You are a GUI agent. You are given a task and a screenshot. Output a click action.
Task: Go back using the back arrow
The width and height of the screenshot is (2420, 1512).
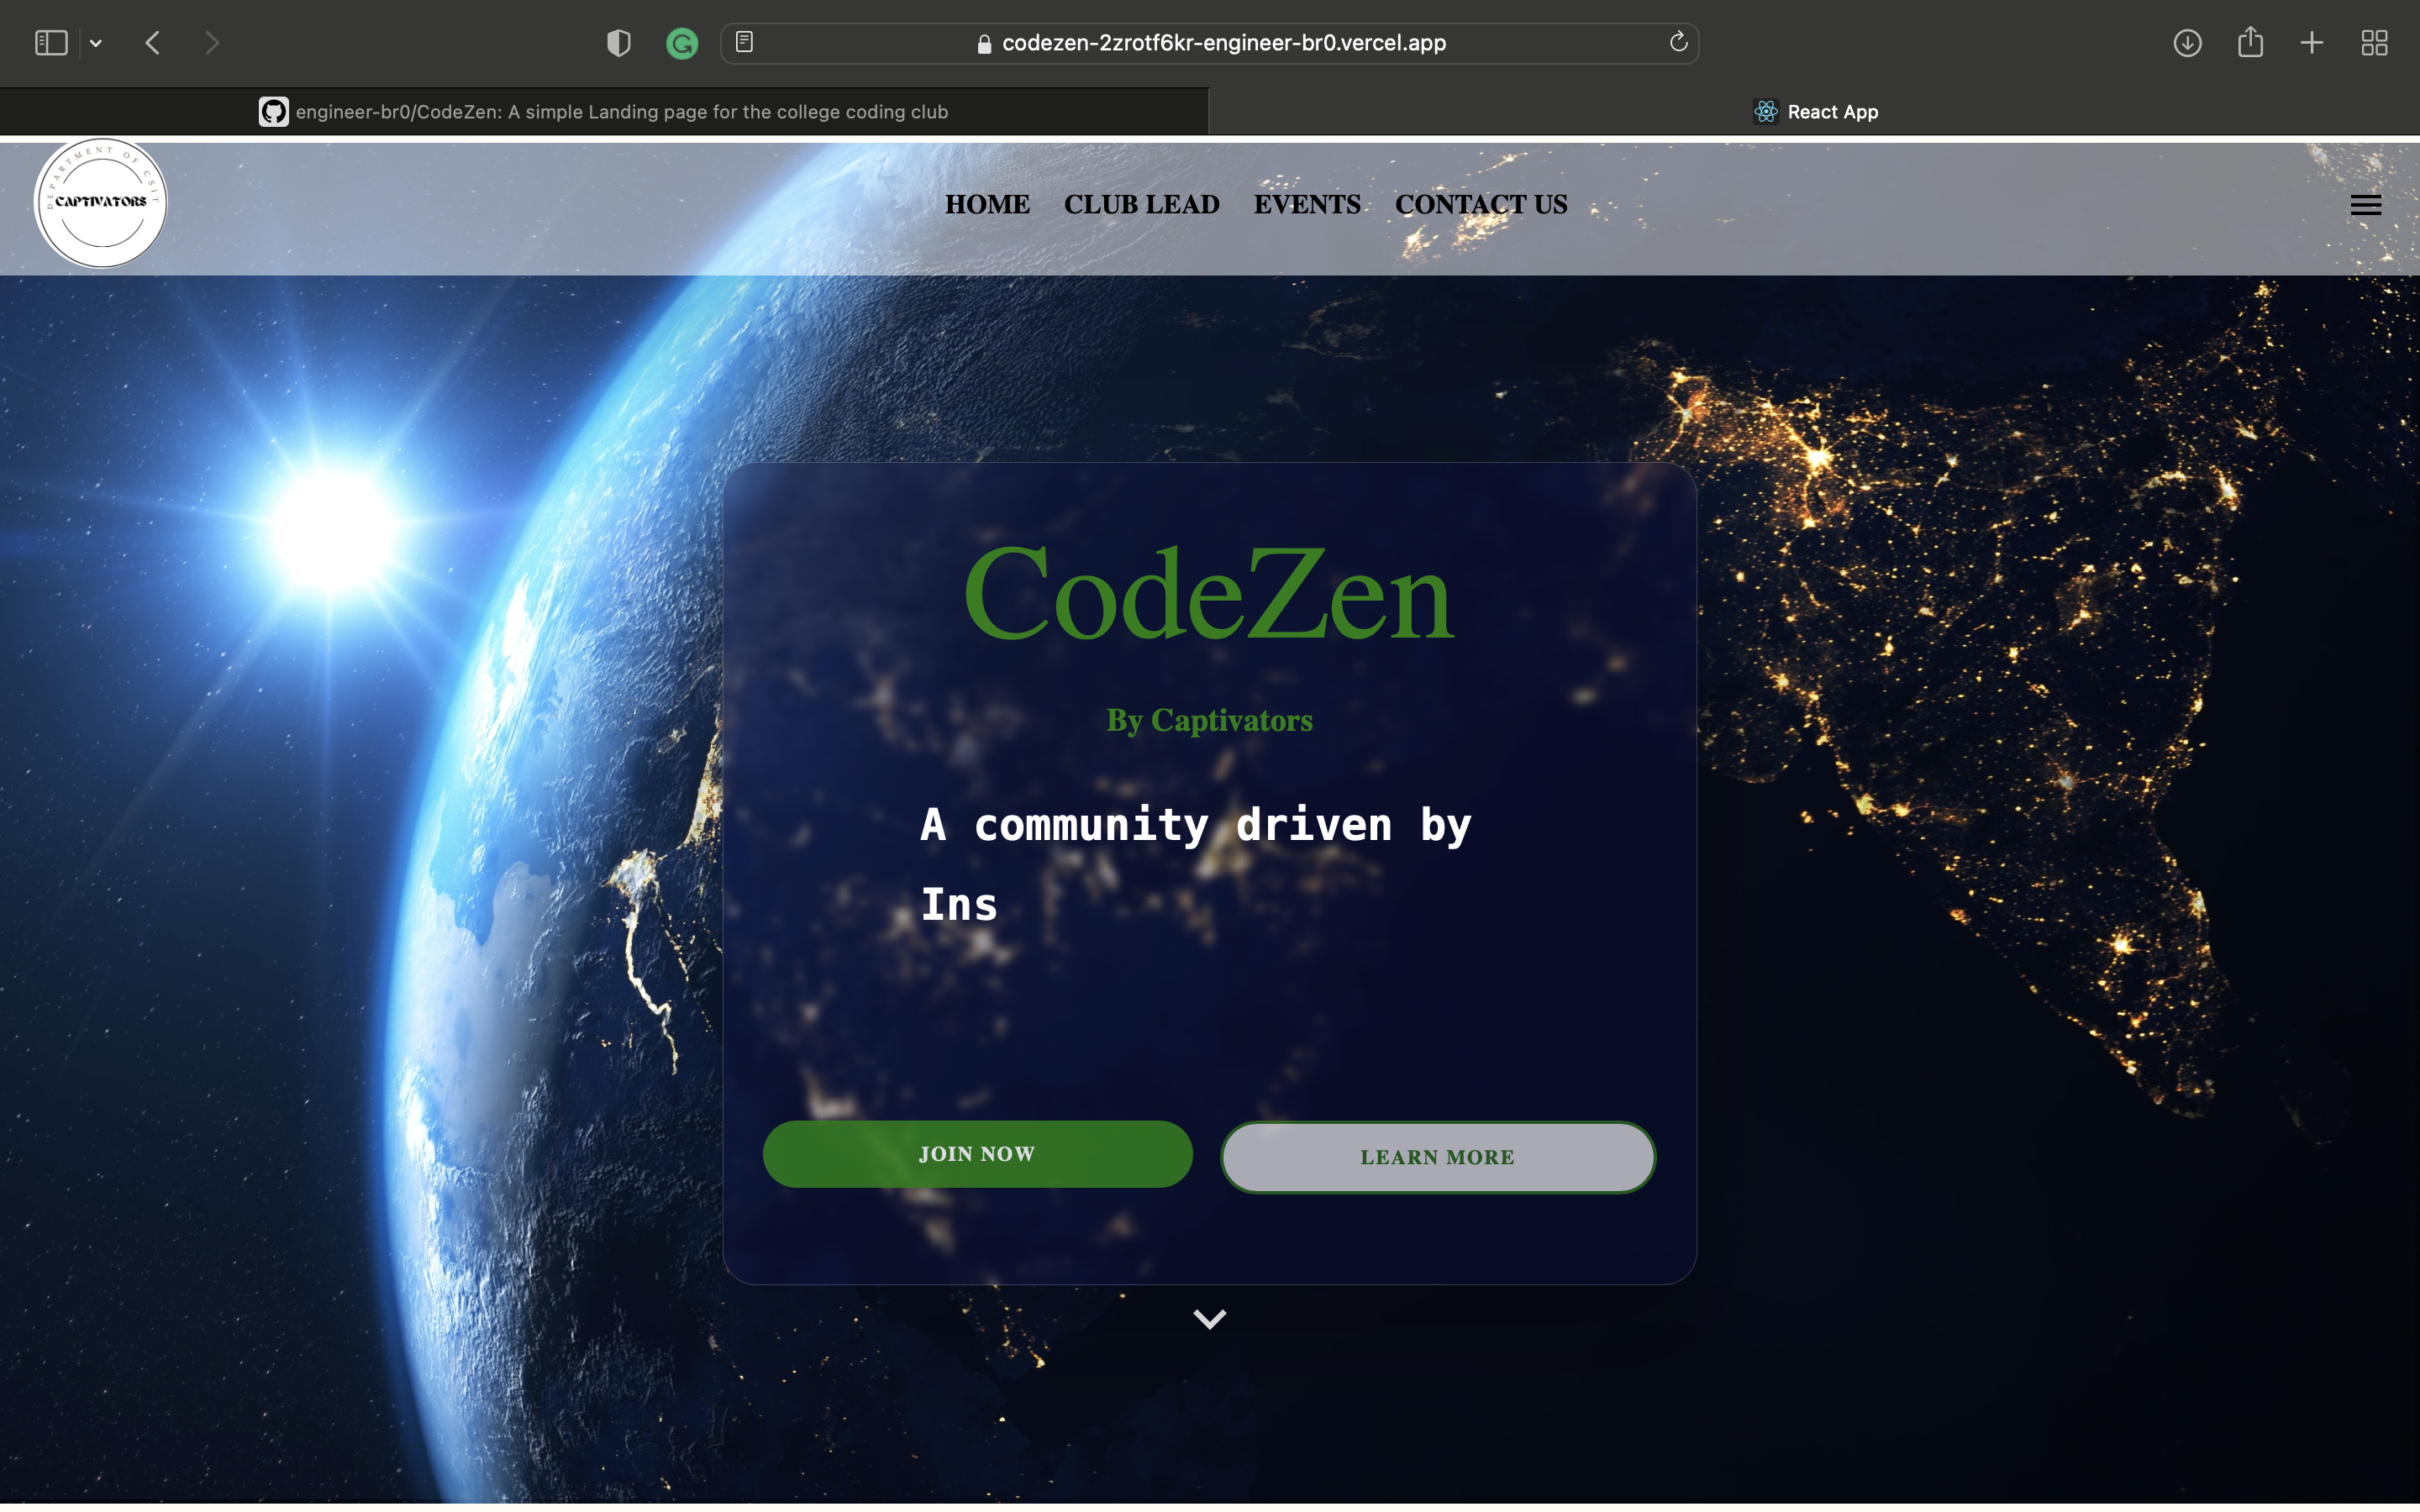[153, 43]
